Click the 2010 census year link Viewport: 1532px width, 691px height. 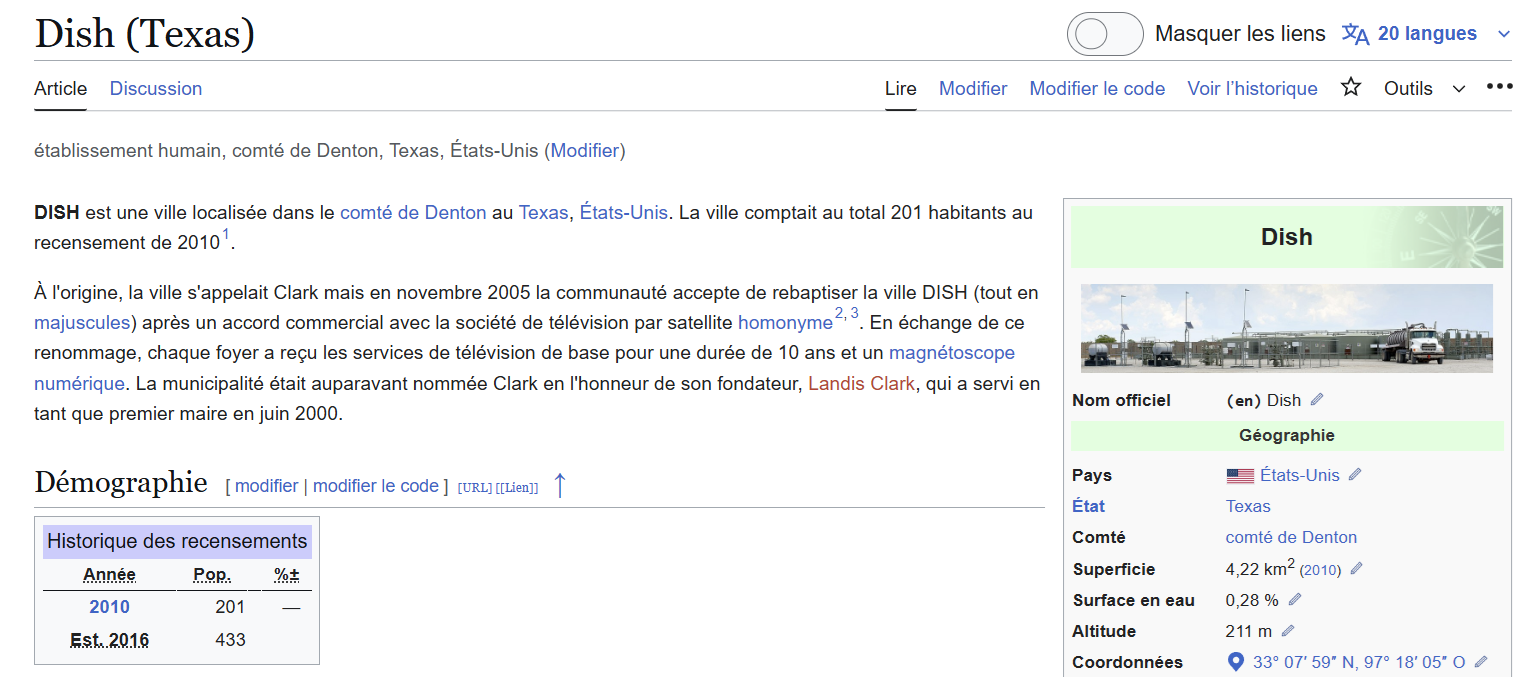[x=109, y=607]
